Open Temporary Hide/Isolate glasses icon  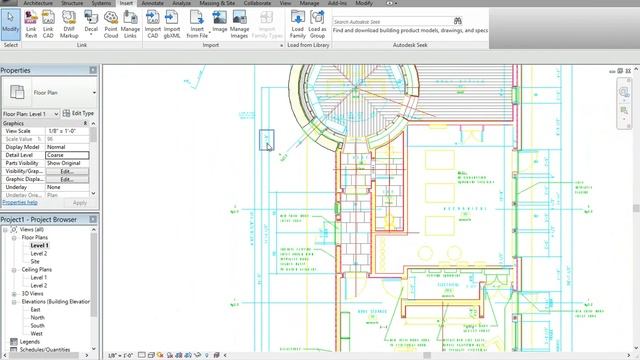pyautogui.click(x=198, y=356)
